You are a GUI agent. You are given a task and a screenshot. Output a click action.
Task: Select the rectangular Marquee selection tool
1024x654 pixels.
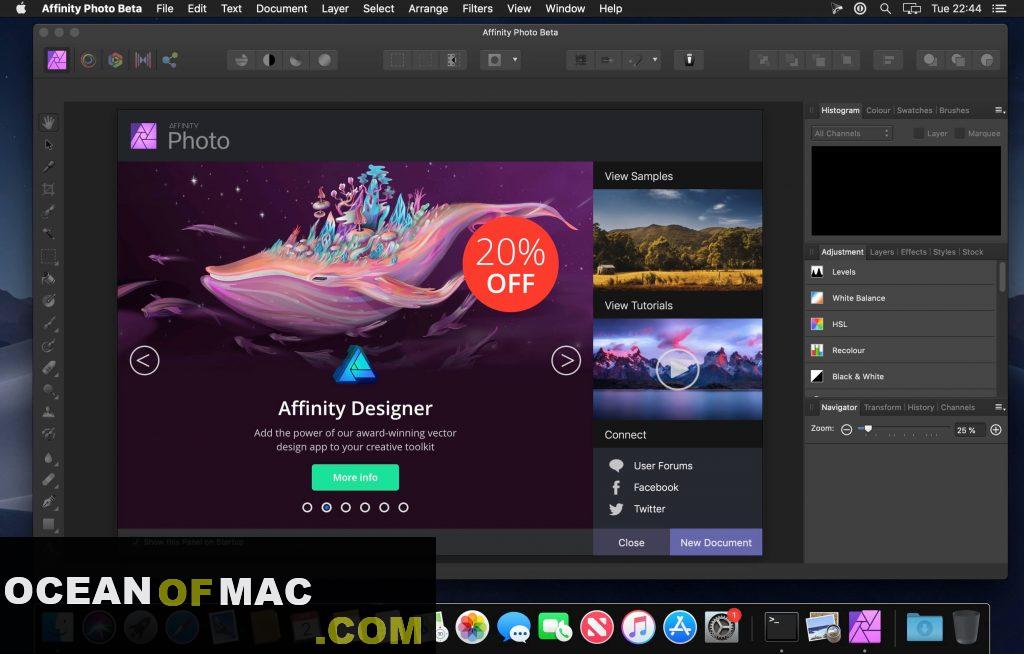[48, 255]
